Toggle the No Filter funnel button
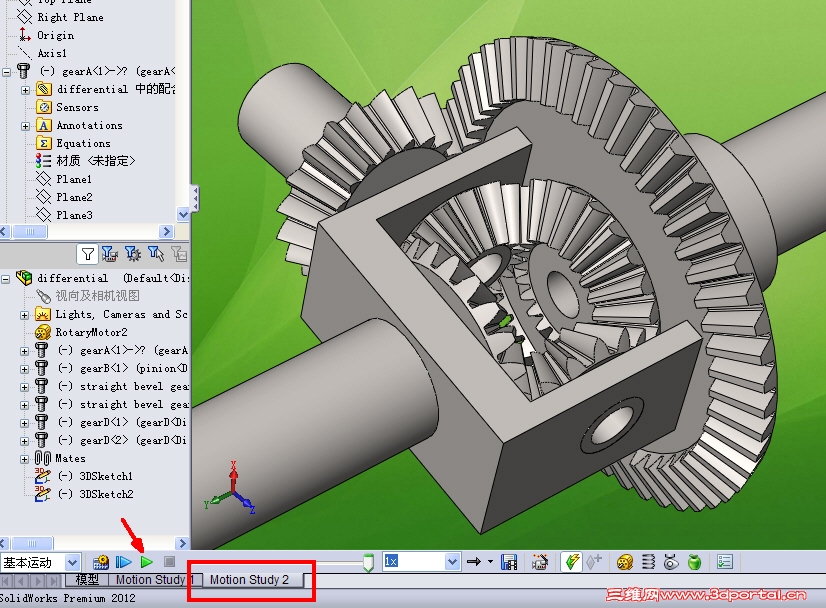The image size is (826, 608). tap(87, 254)
